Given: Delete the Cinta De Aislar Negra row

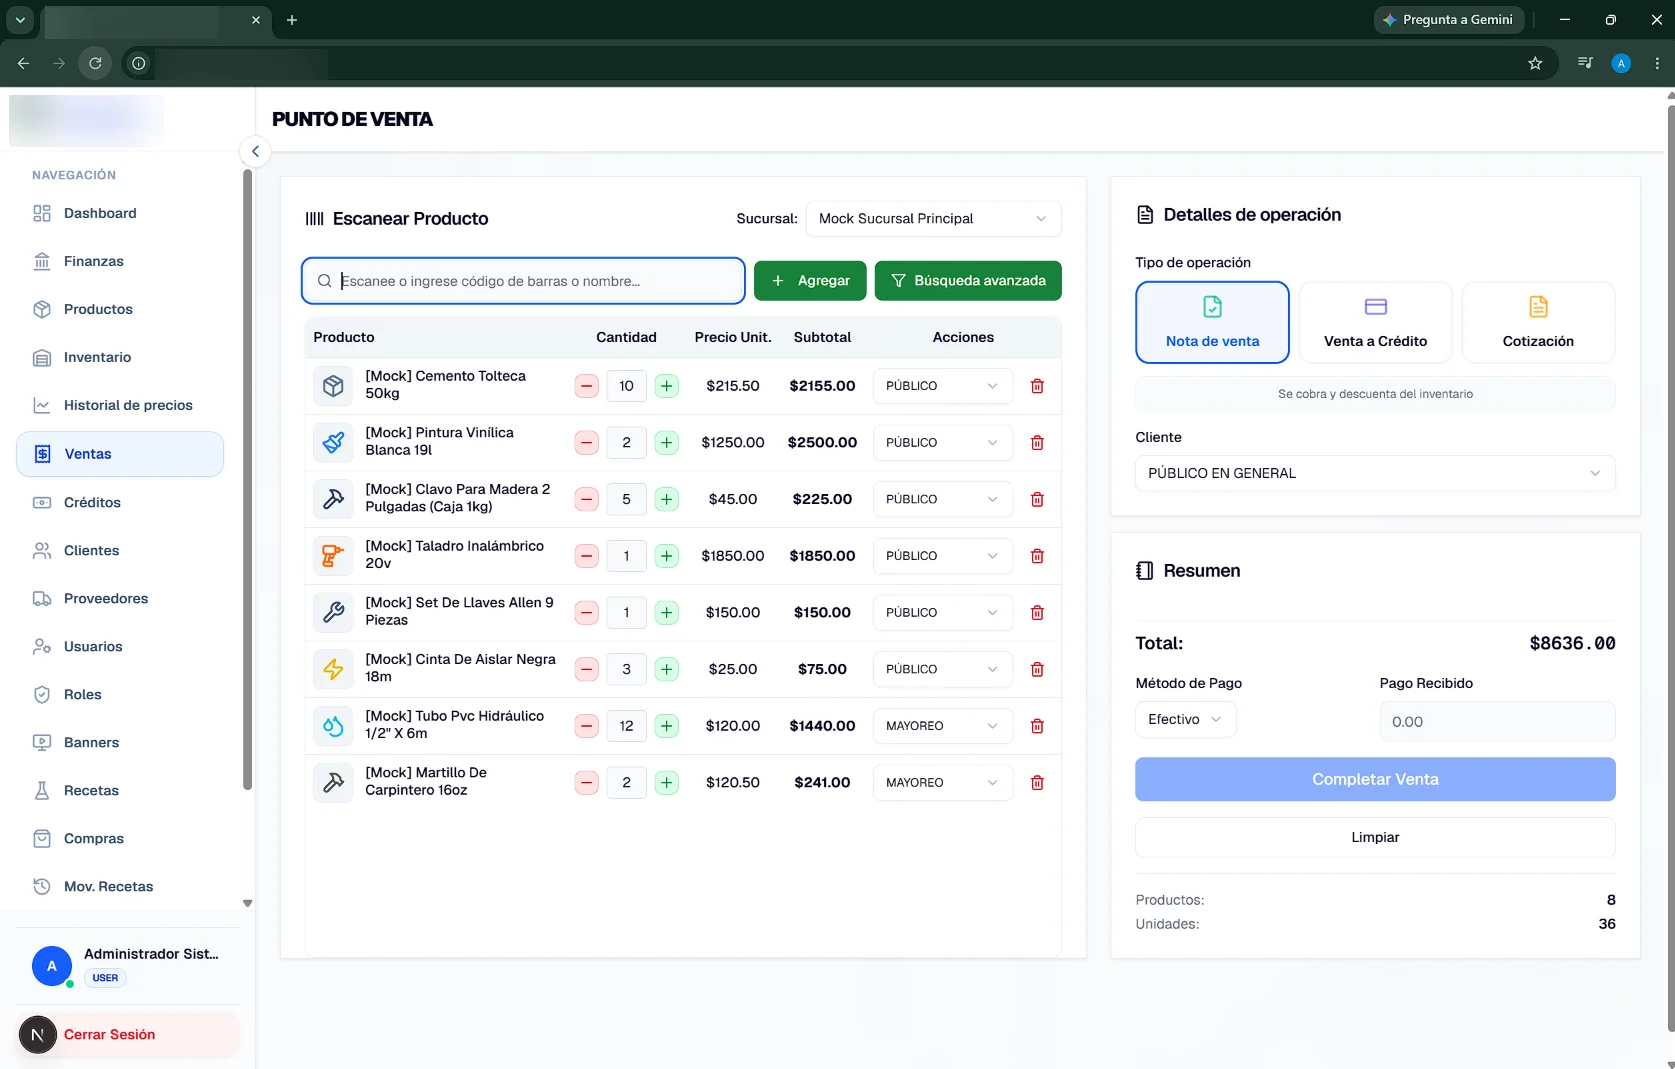Looking at the screenshot, I should coord(1037,669).
